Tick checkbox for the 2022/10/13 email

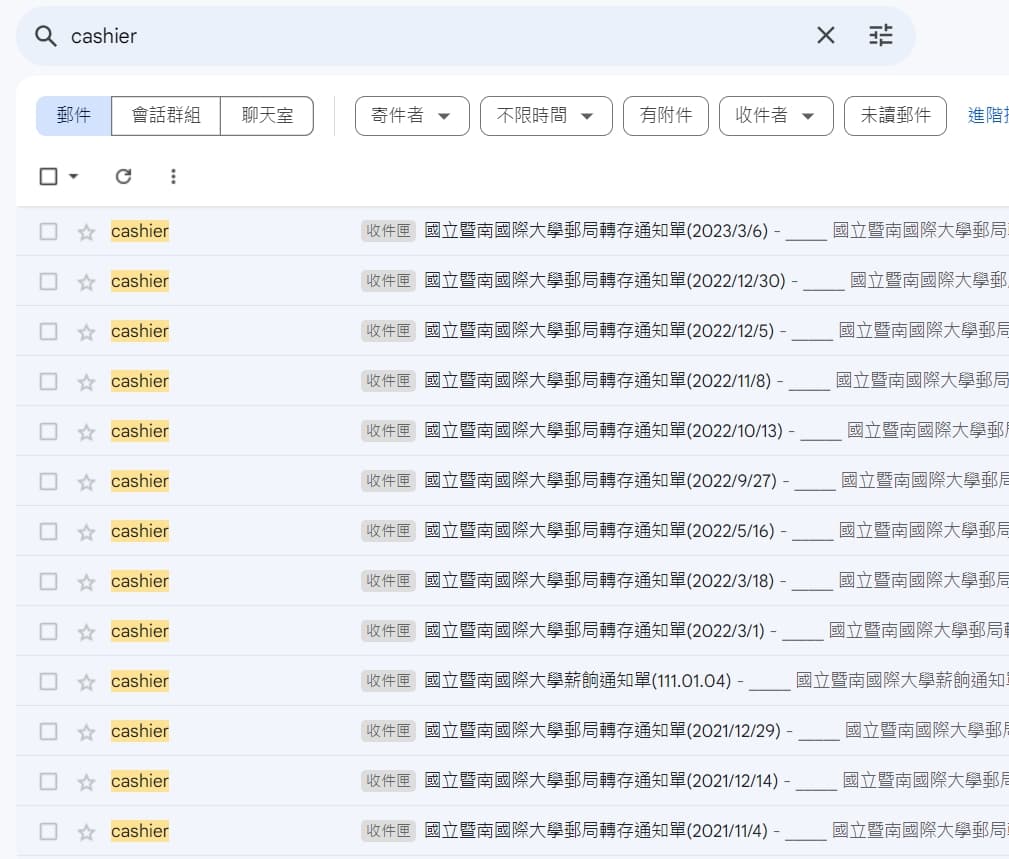48,431
